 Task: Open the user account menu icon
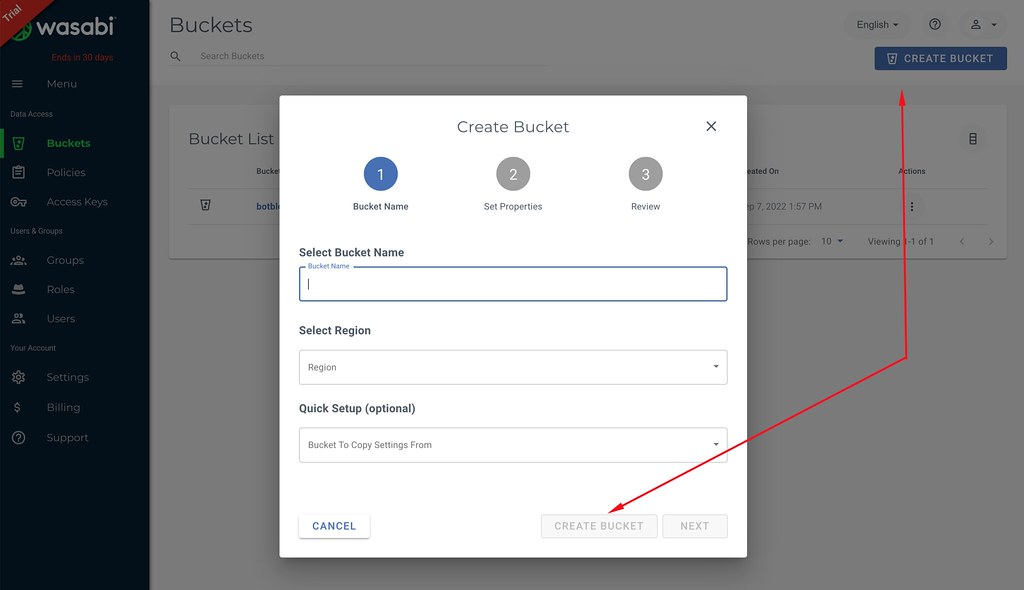pyautogui.click(x=975, y=24)
